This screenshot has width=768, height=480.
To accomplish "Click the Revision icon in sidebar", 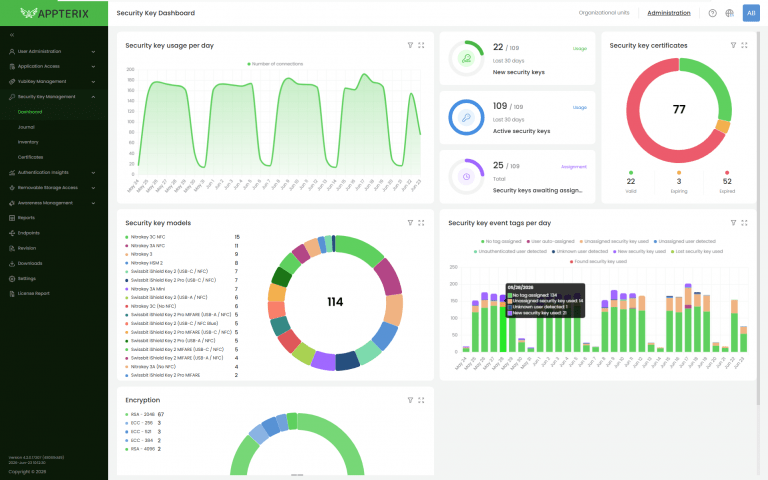I will [12, 248].
